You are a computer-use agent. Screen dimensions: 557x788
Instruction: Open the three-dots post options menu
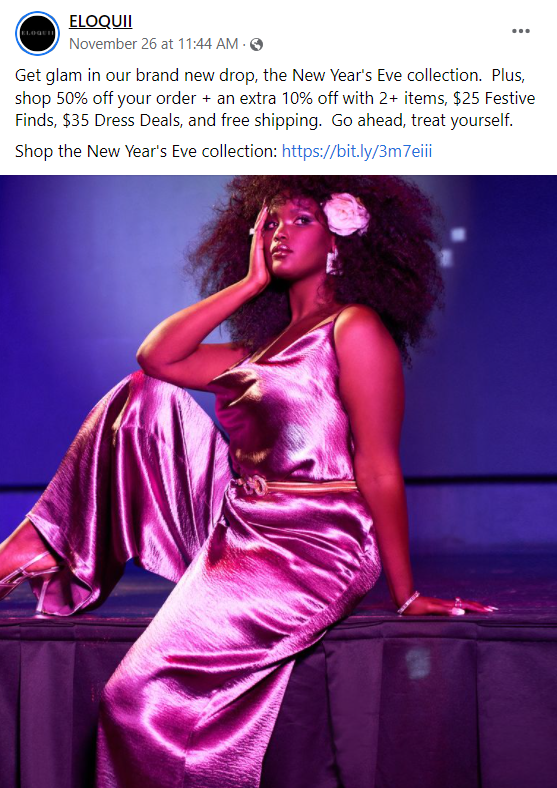521,31
